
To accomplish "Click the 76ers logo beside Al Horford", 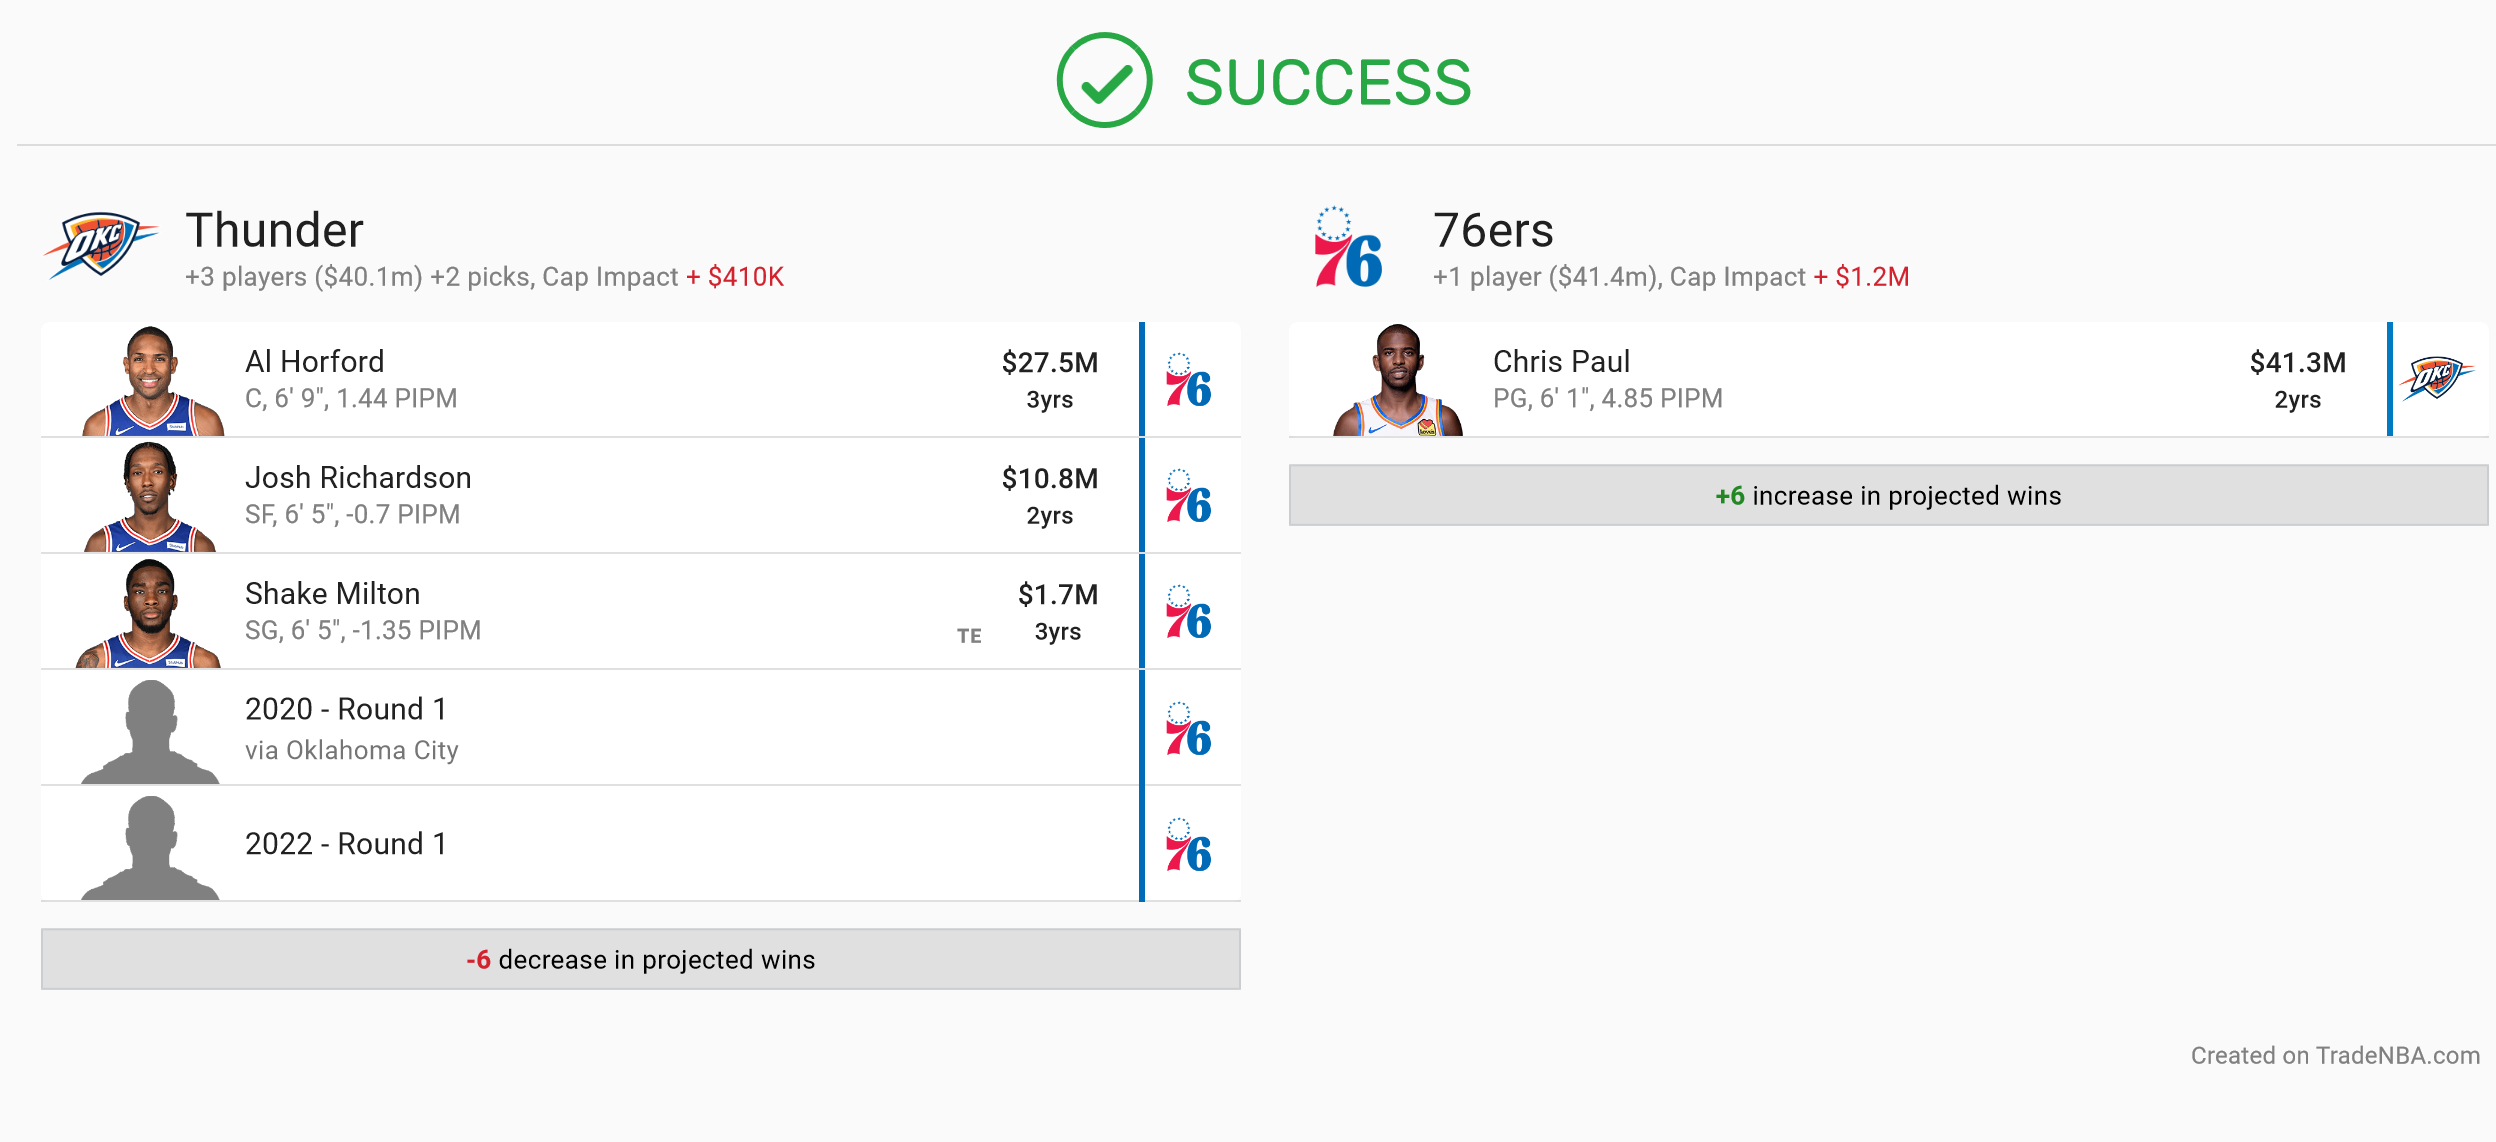I will click(1188, 380).
